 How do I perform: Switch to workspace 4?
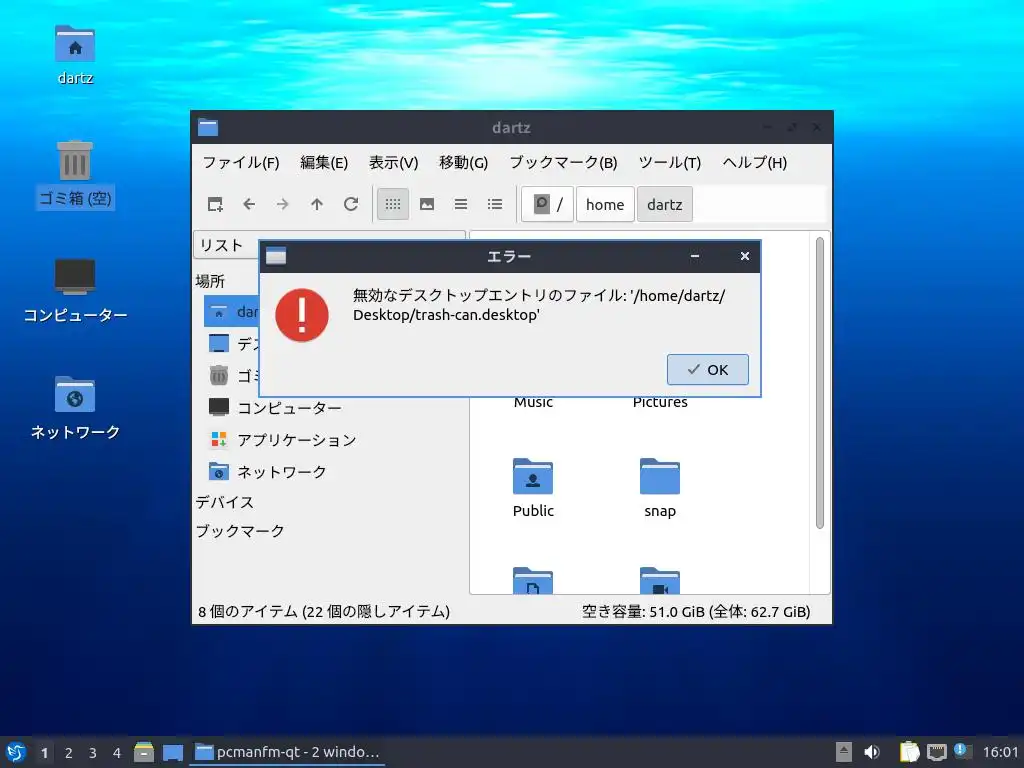click(117, 753)
